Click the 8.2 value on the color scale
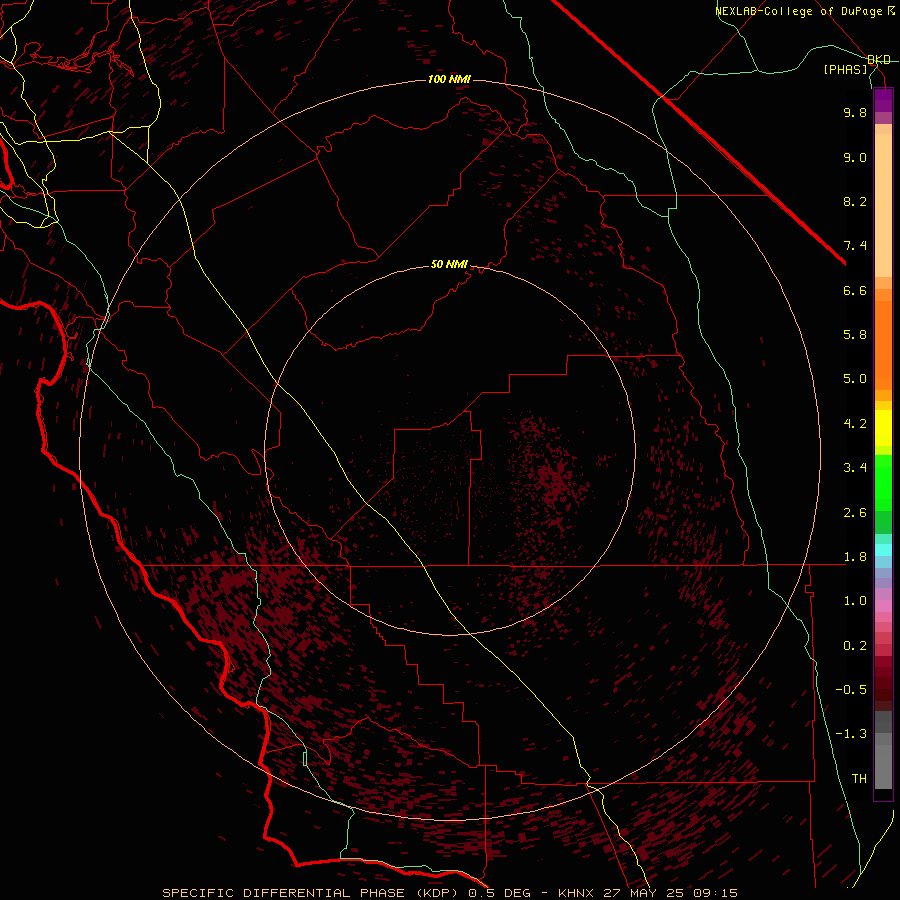The width and height of the screenshot is (900, 900). 855,201
